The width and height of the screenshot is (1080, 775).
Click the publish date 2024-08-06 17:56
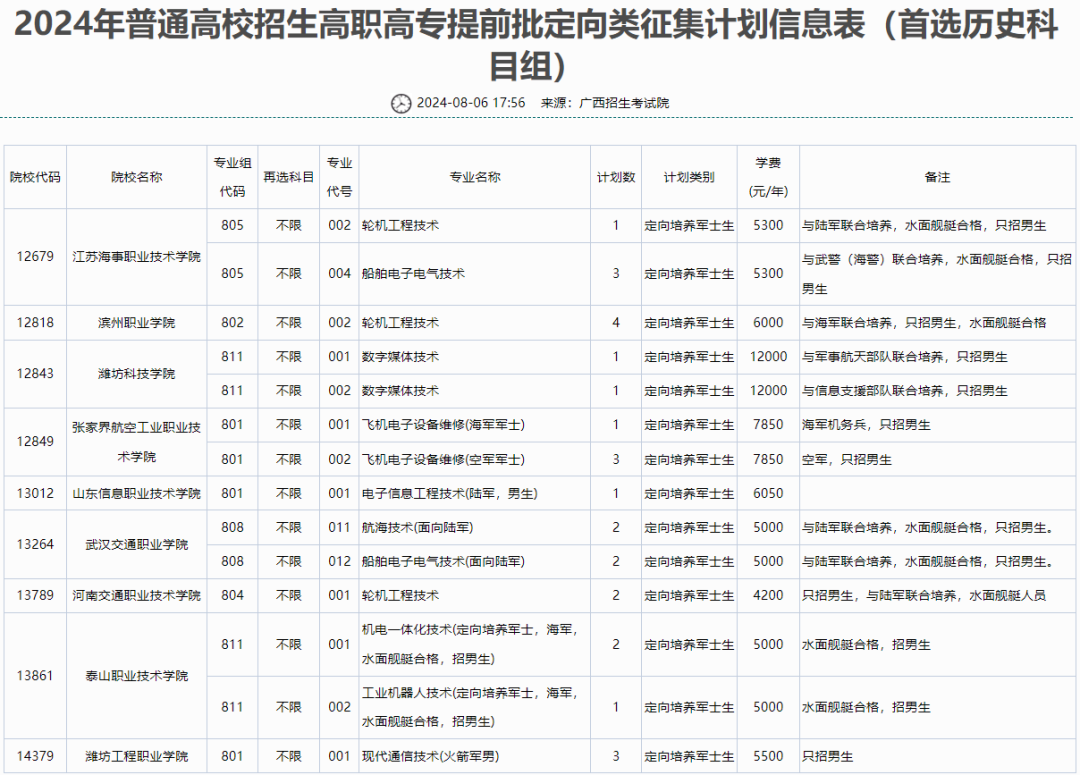click(x=470, y=103)
